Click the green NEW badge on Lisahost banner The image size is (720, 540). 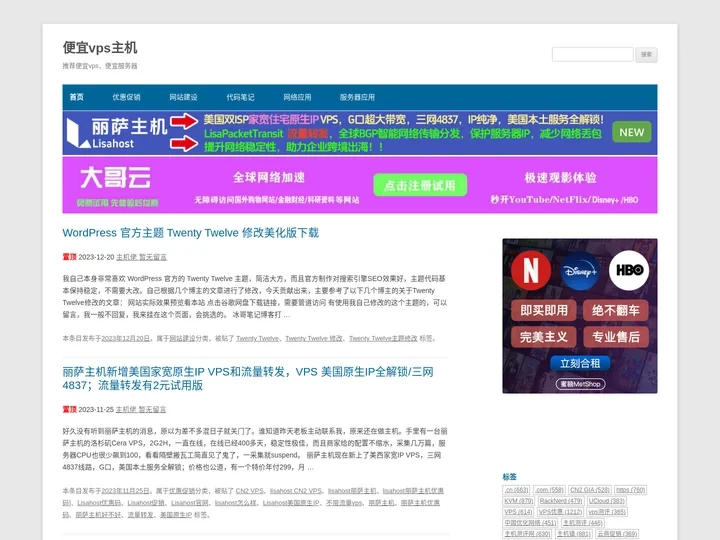click(x=631, y=132)
